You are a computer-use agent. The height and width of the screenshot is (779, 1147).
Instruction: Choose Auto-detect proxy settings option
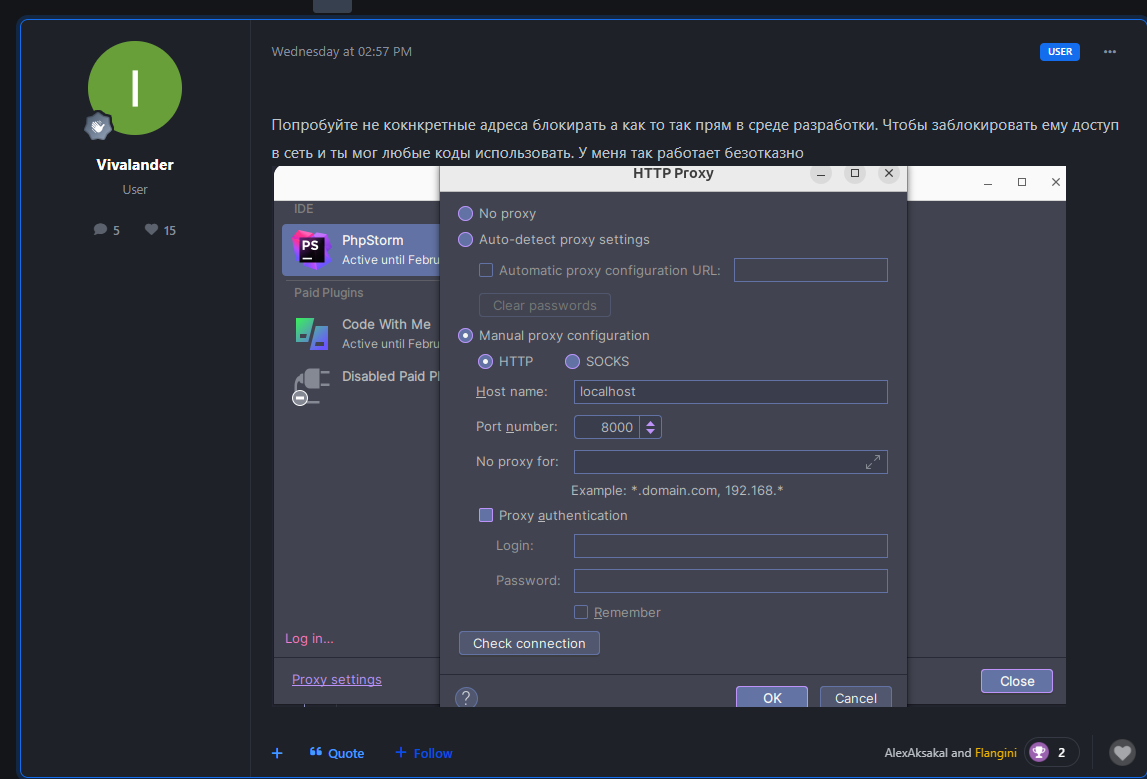pyautogui.click(x=466, y=240)
